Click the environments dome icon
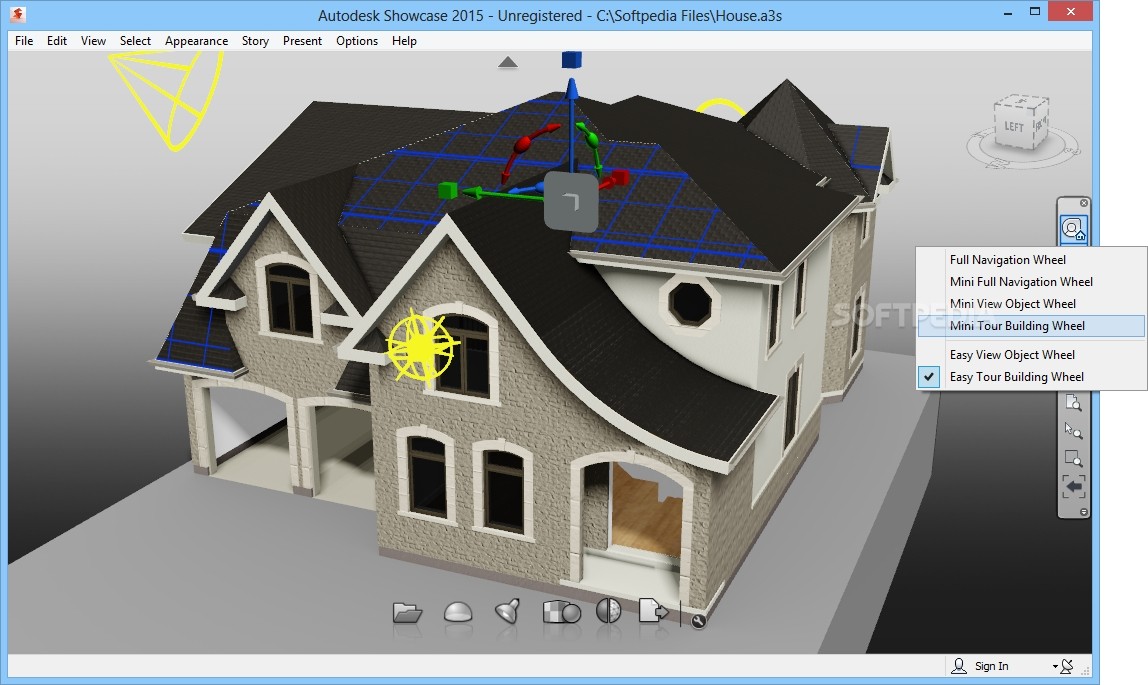1148x685 pixels. [458, 612]
